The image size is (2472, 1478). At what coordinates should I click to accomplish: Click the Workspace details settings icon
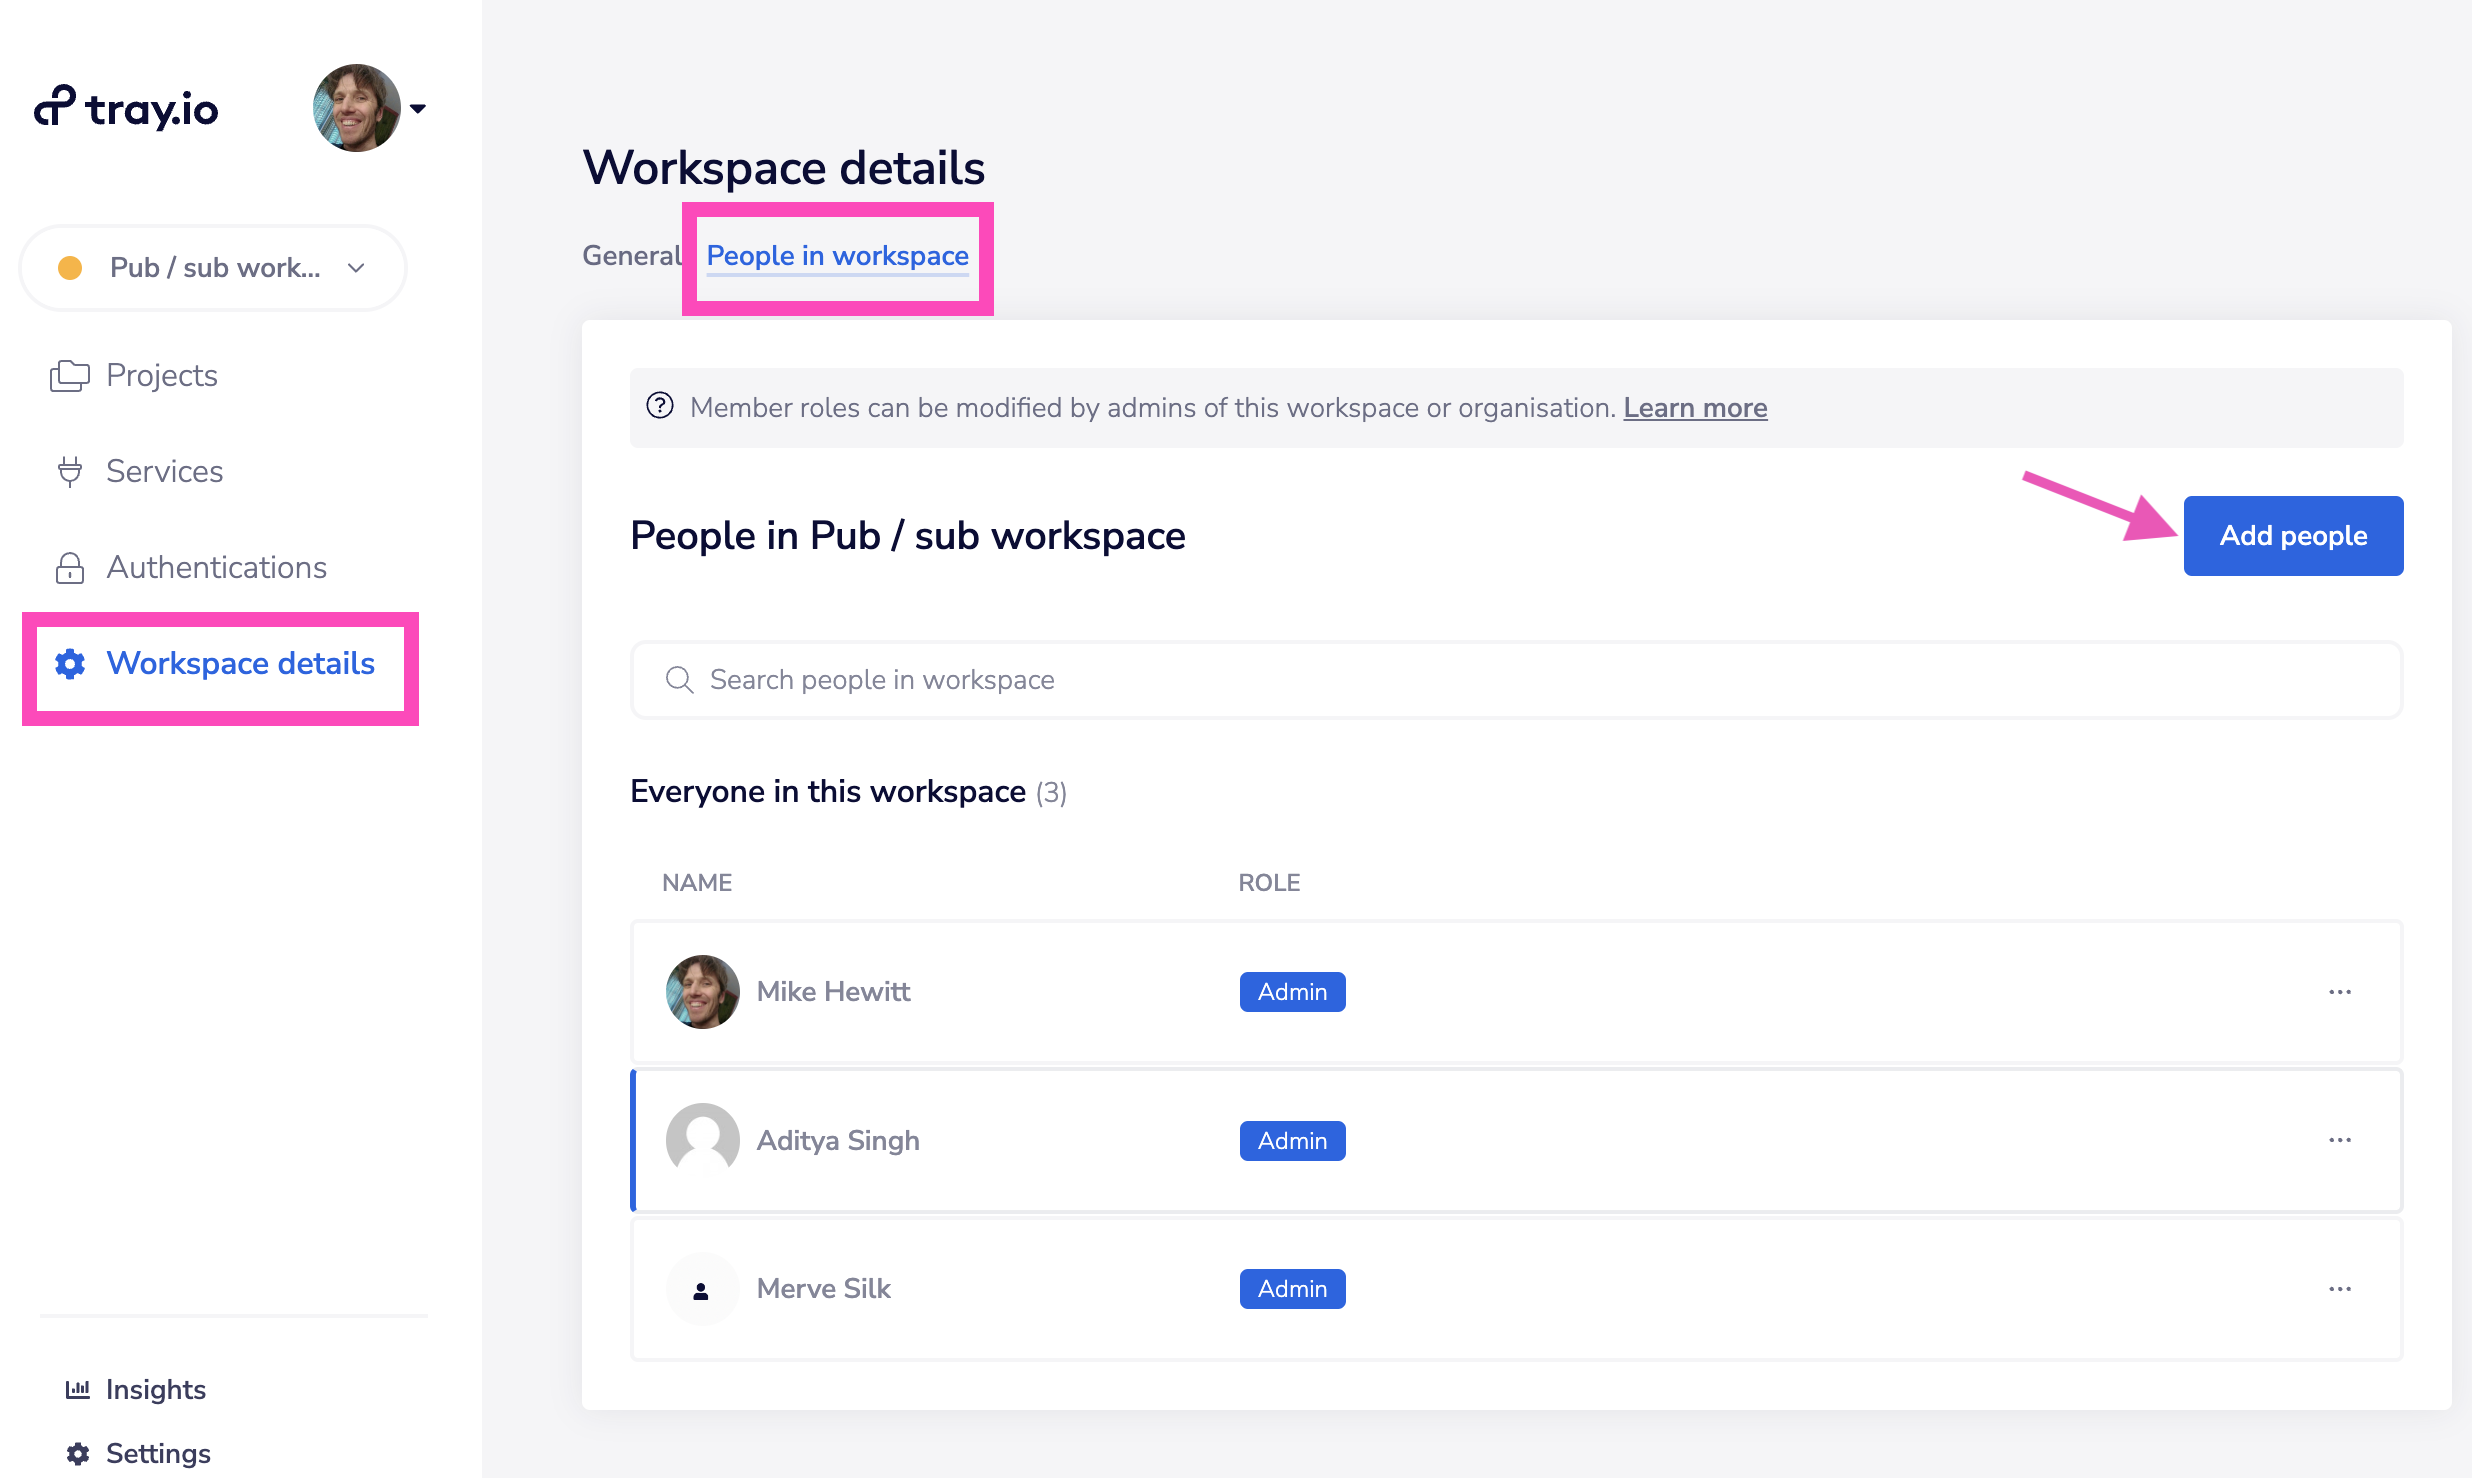[67, 663]
